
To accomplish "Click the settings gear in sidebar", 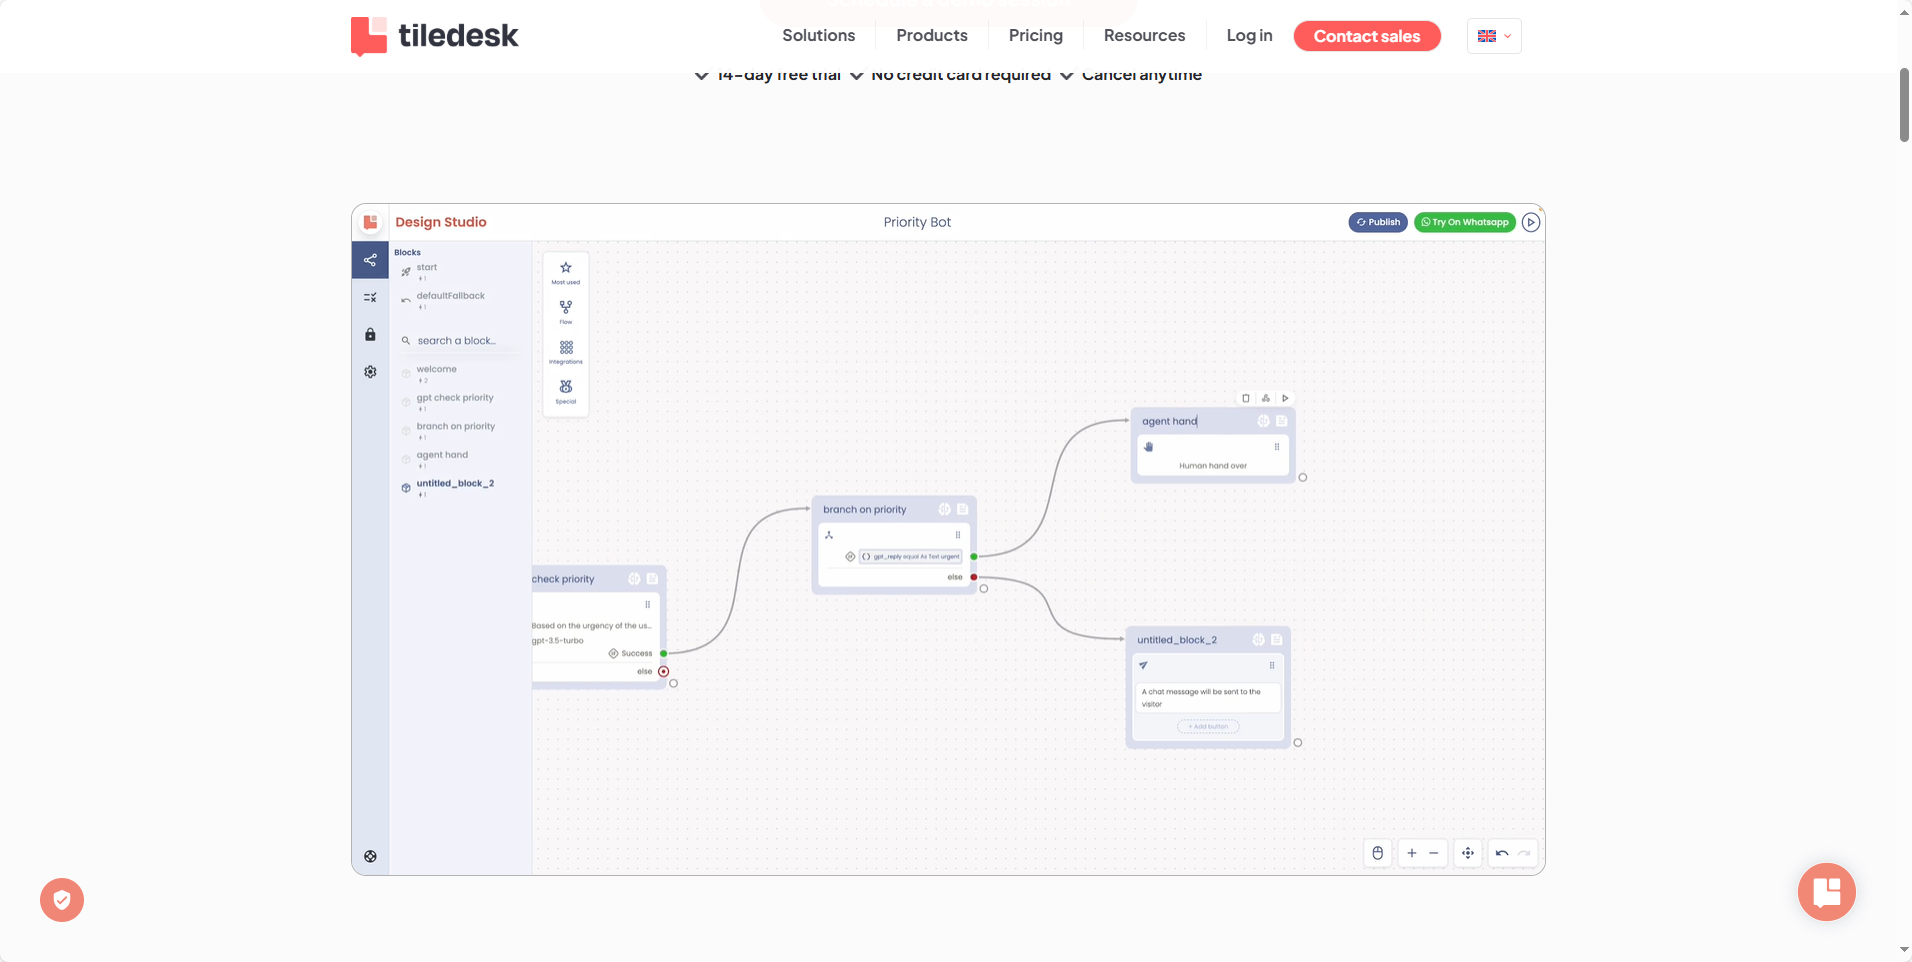I will click(370, 372).
